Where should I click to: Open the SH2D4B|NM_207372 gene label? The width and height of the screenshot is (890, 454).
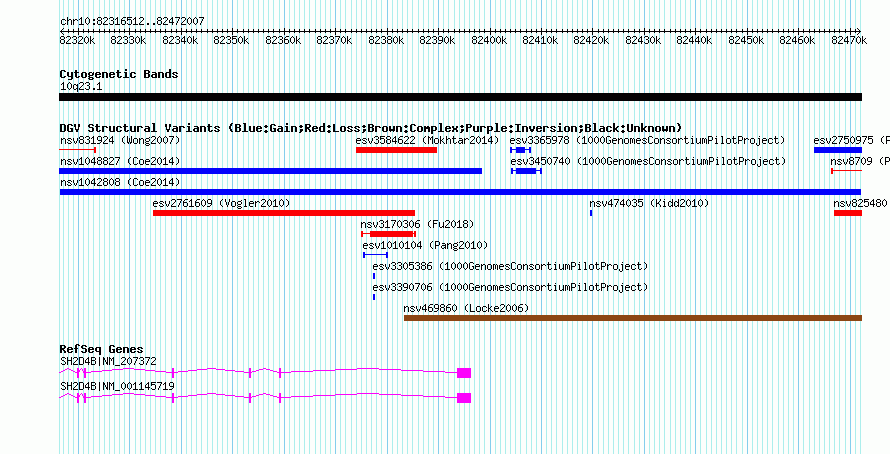pos(108,361)
